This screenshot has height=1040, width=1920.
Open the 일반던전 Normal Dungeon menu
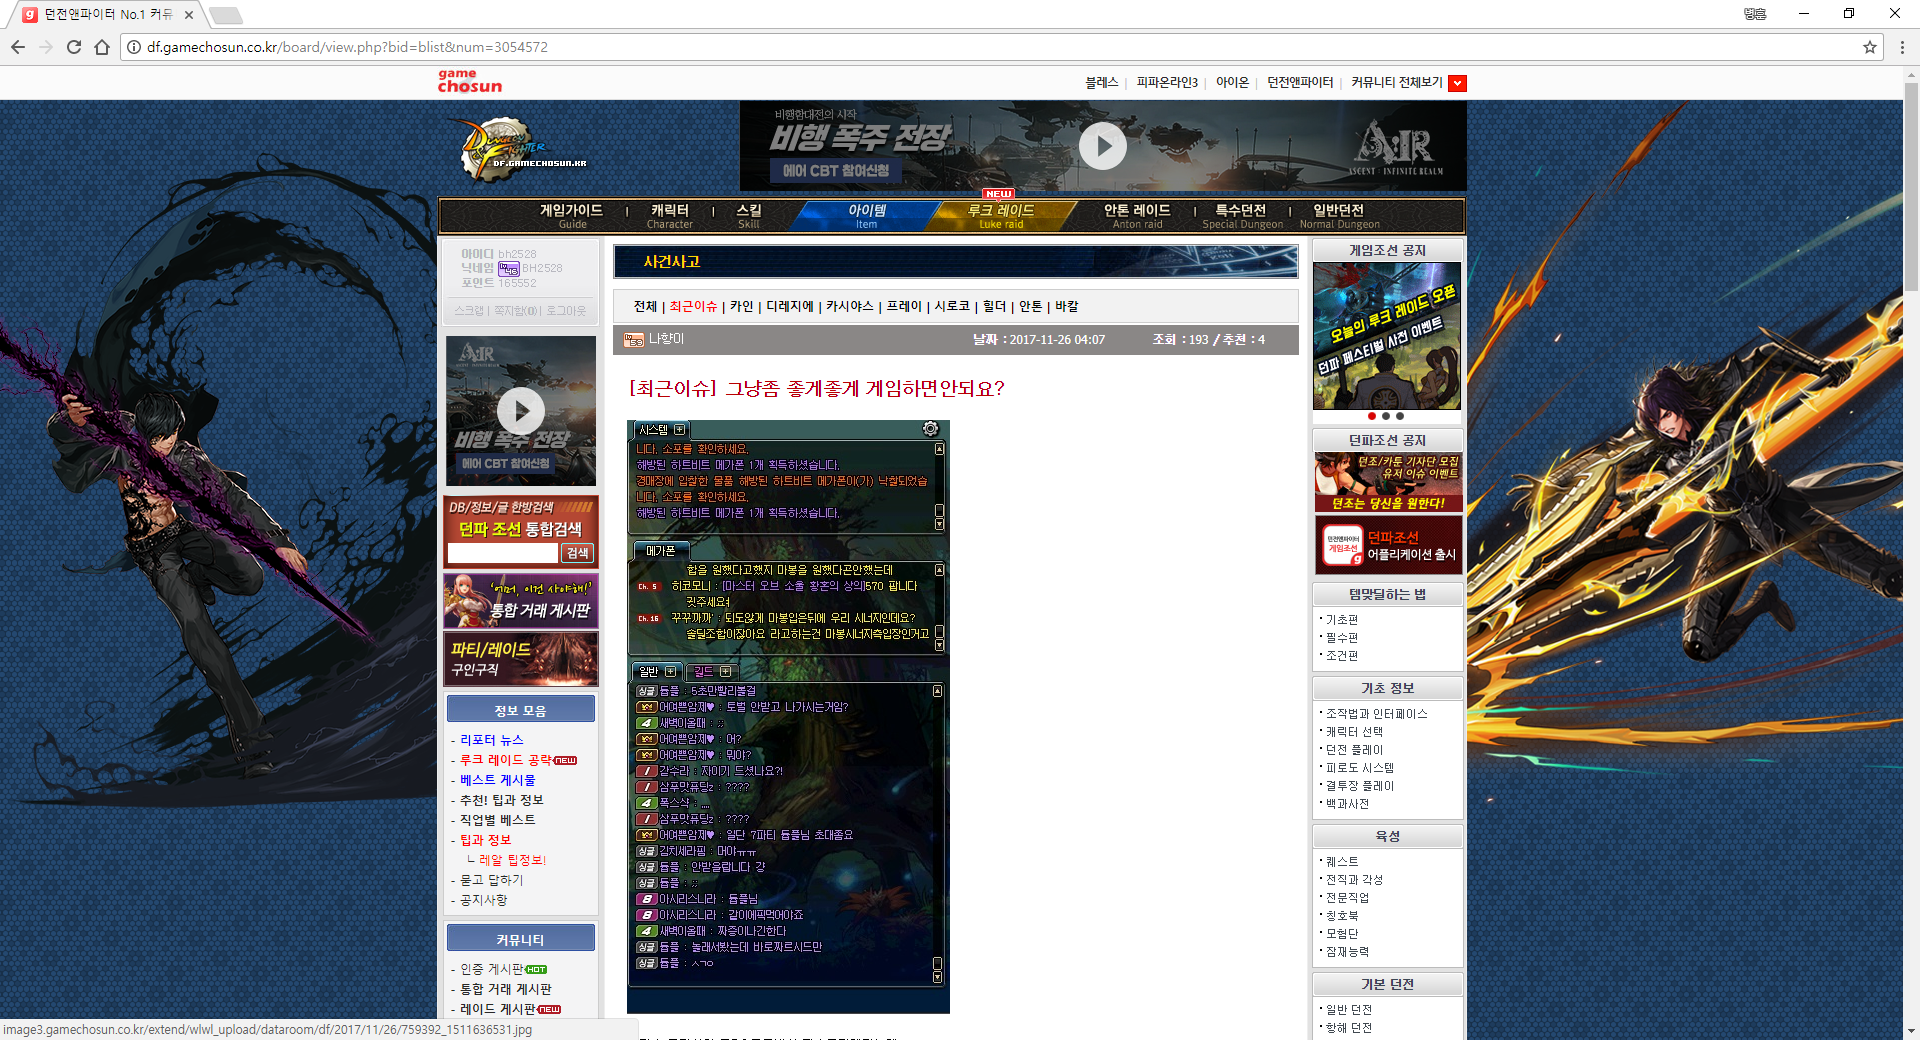[x=1339, y=215]
